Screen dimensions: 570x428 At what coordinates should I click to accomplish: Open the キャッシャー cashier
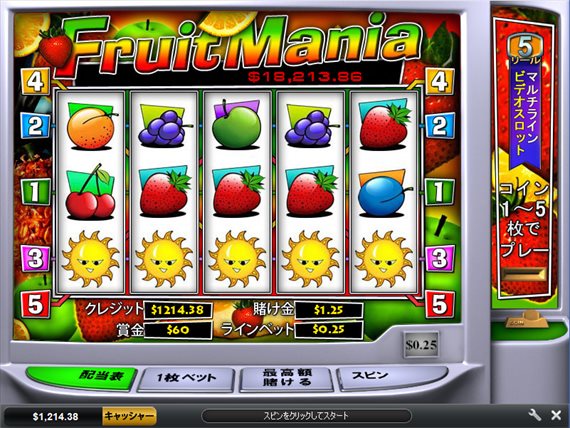click(x=129, y=416)
